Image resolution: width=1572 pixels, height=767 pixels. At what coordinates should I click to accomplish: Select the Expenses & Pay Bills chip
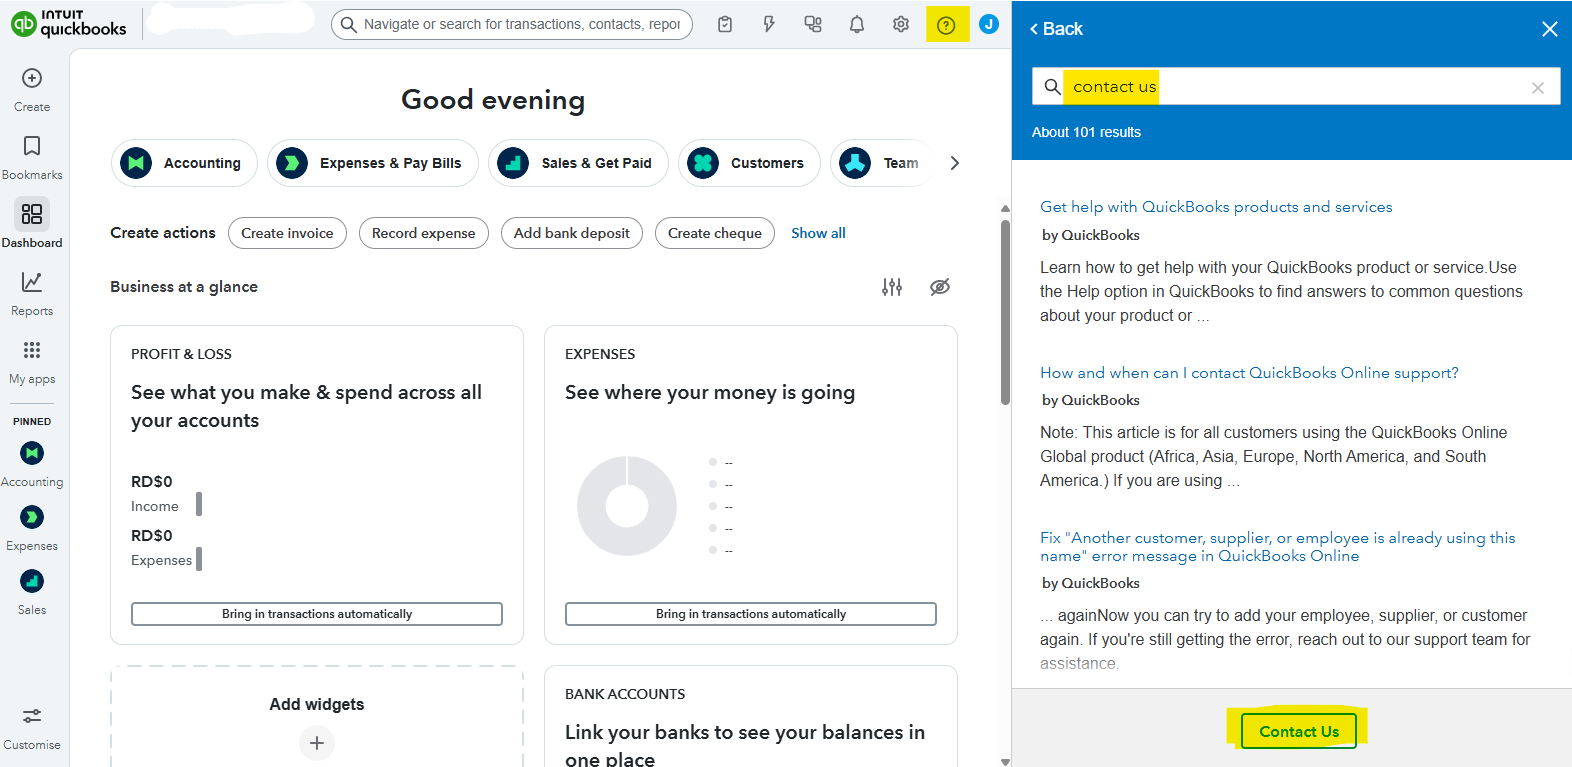click(x=372, y=163)
